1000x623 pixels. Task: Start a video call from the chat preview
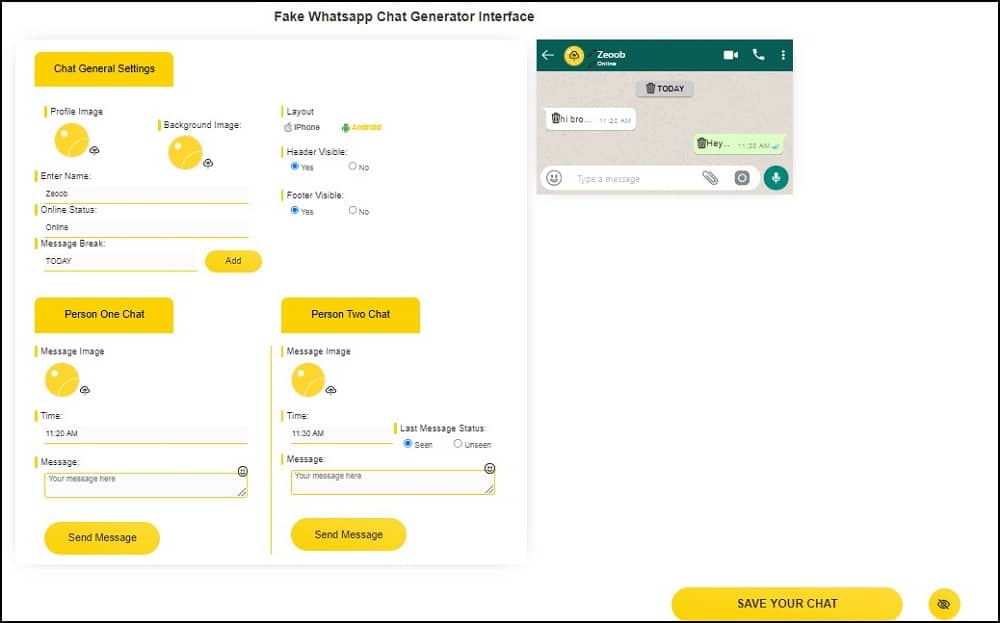pos(731,55)
